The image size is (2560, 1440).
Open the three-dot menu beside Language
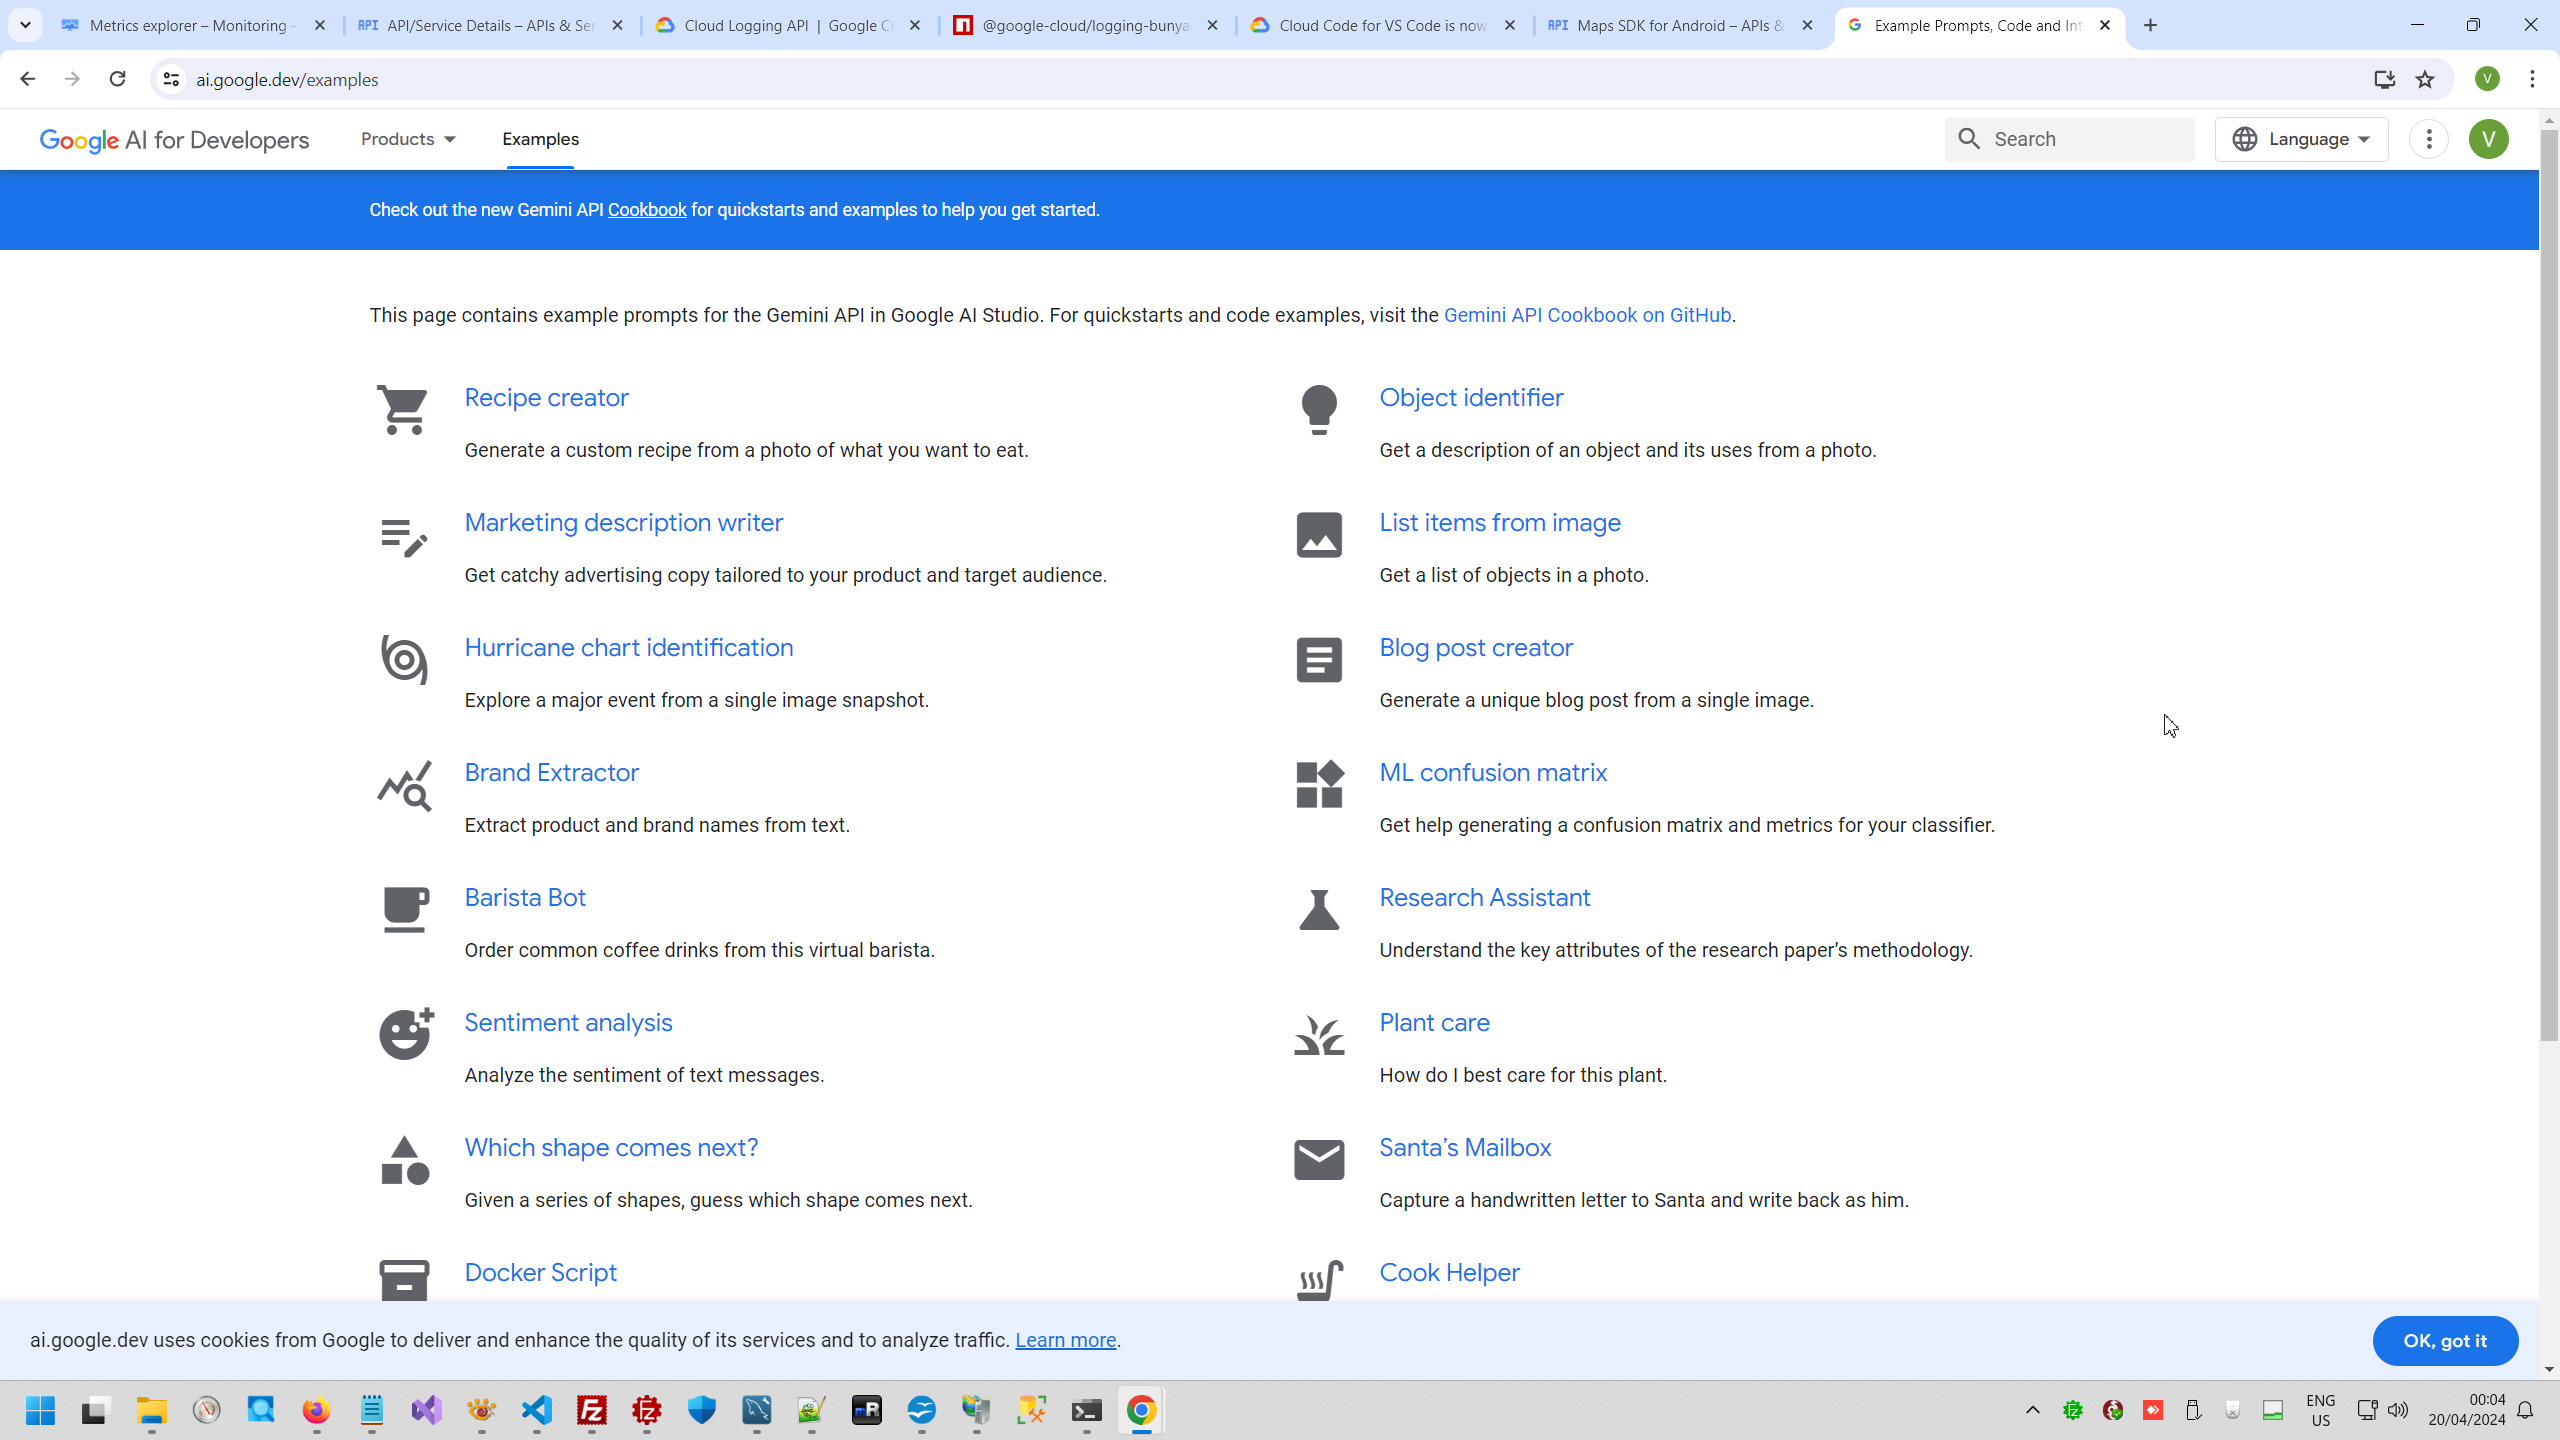(x=2428, y=139)
